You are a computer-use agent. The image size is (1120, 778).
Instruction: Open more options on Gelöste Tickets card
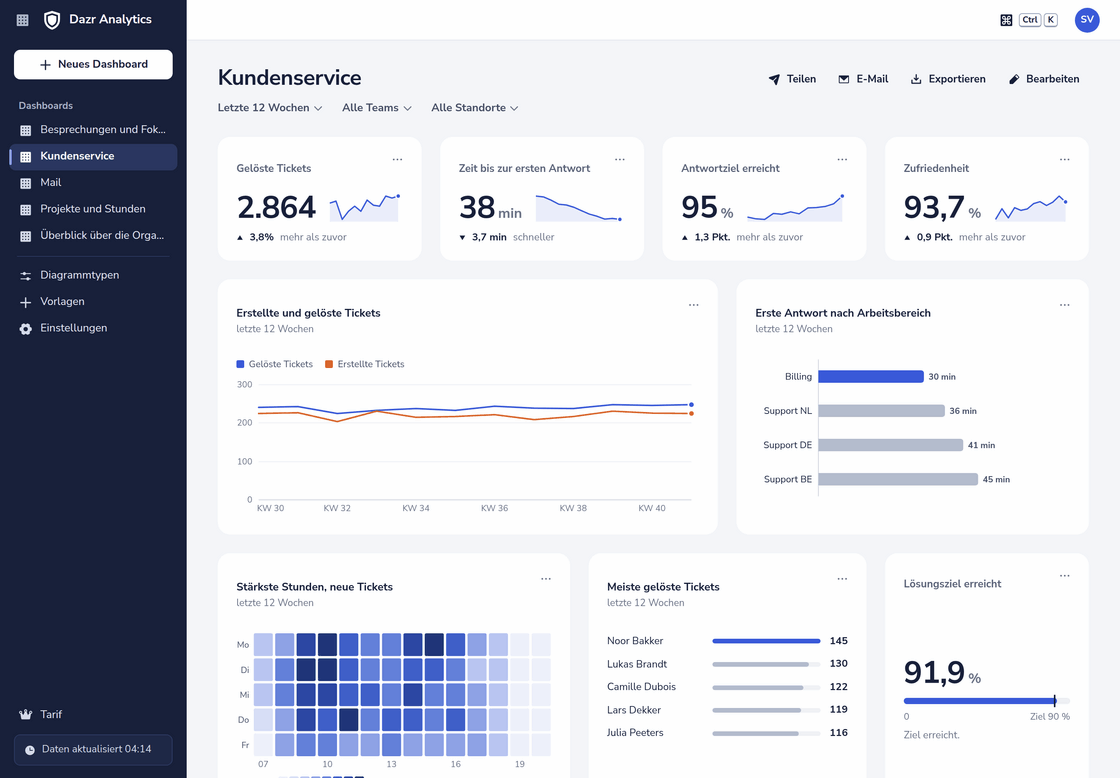(x=397, y=159)
